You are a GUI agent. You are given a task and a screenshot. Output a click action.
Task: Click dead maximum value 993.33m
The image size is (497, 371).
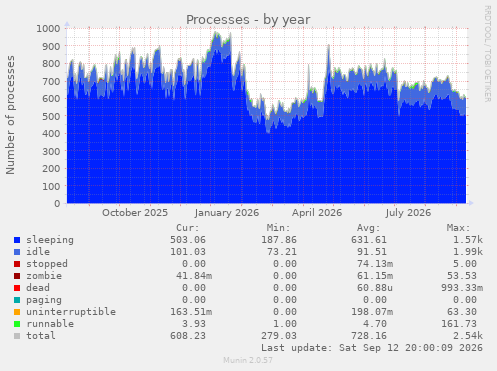pos(462,288)
